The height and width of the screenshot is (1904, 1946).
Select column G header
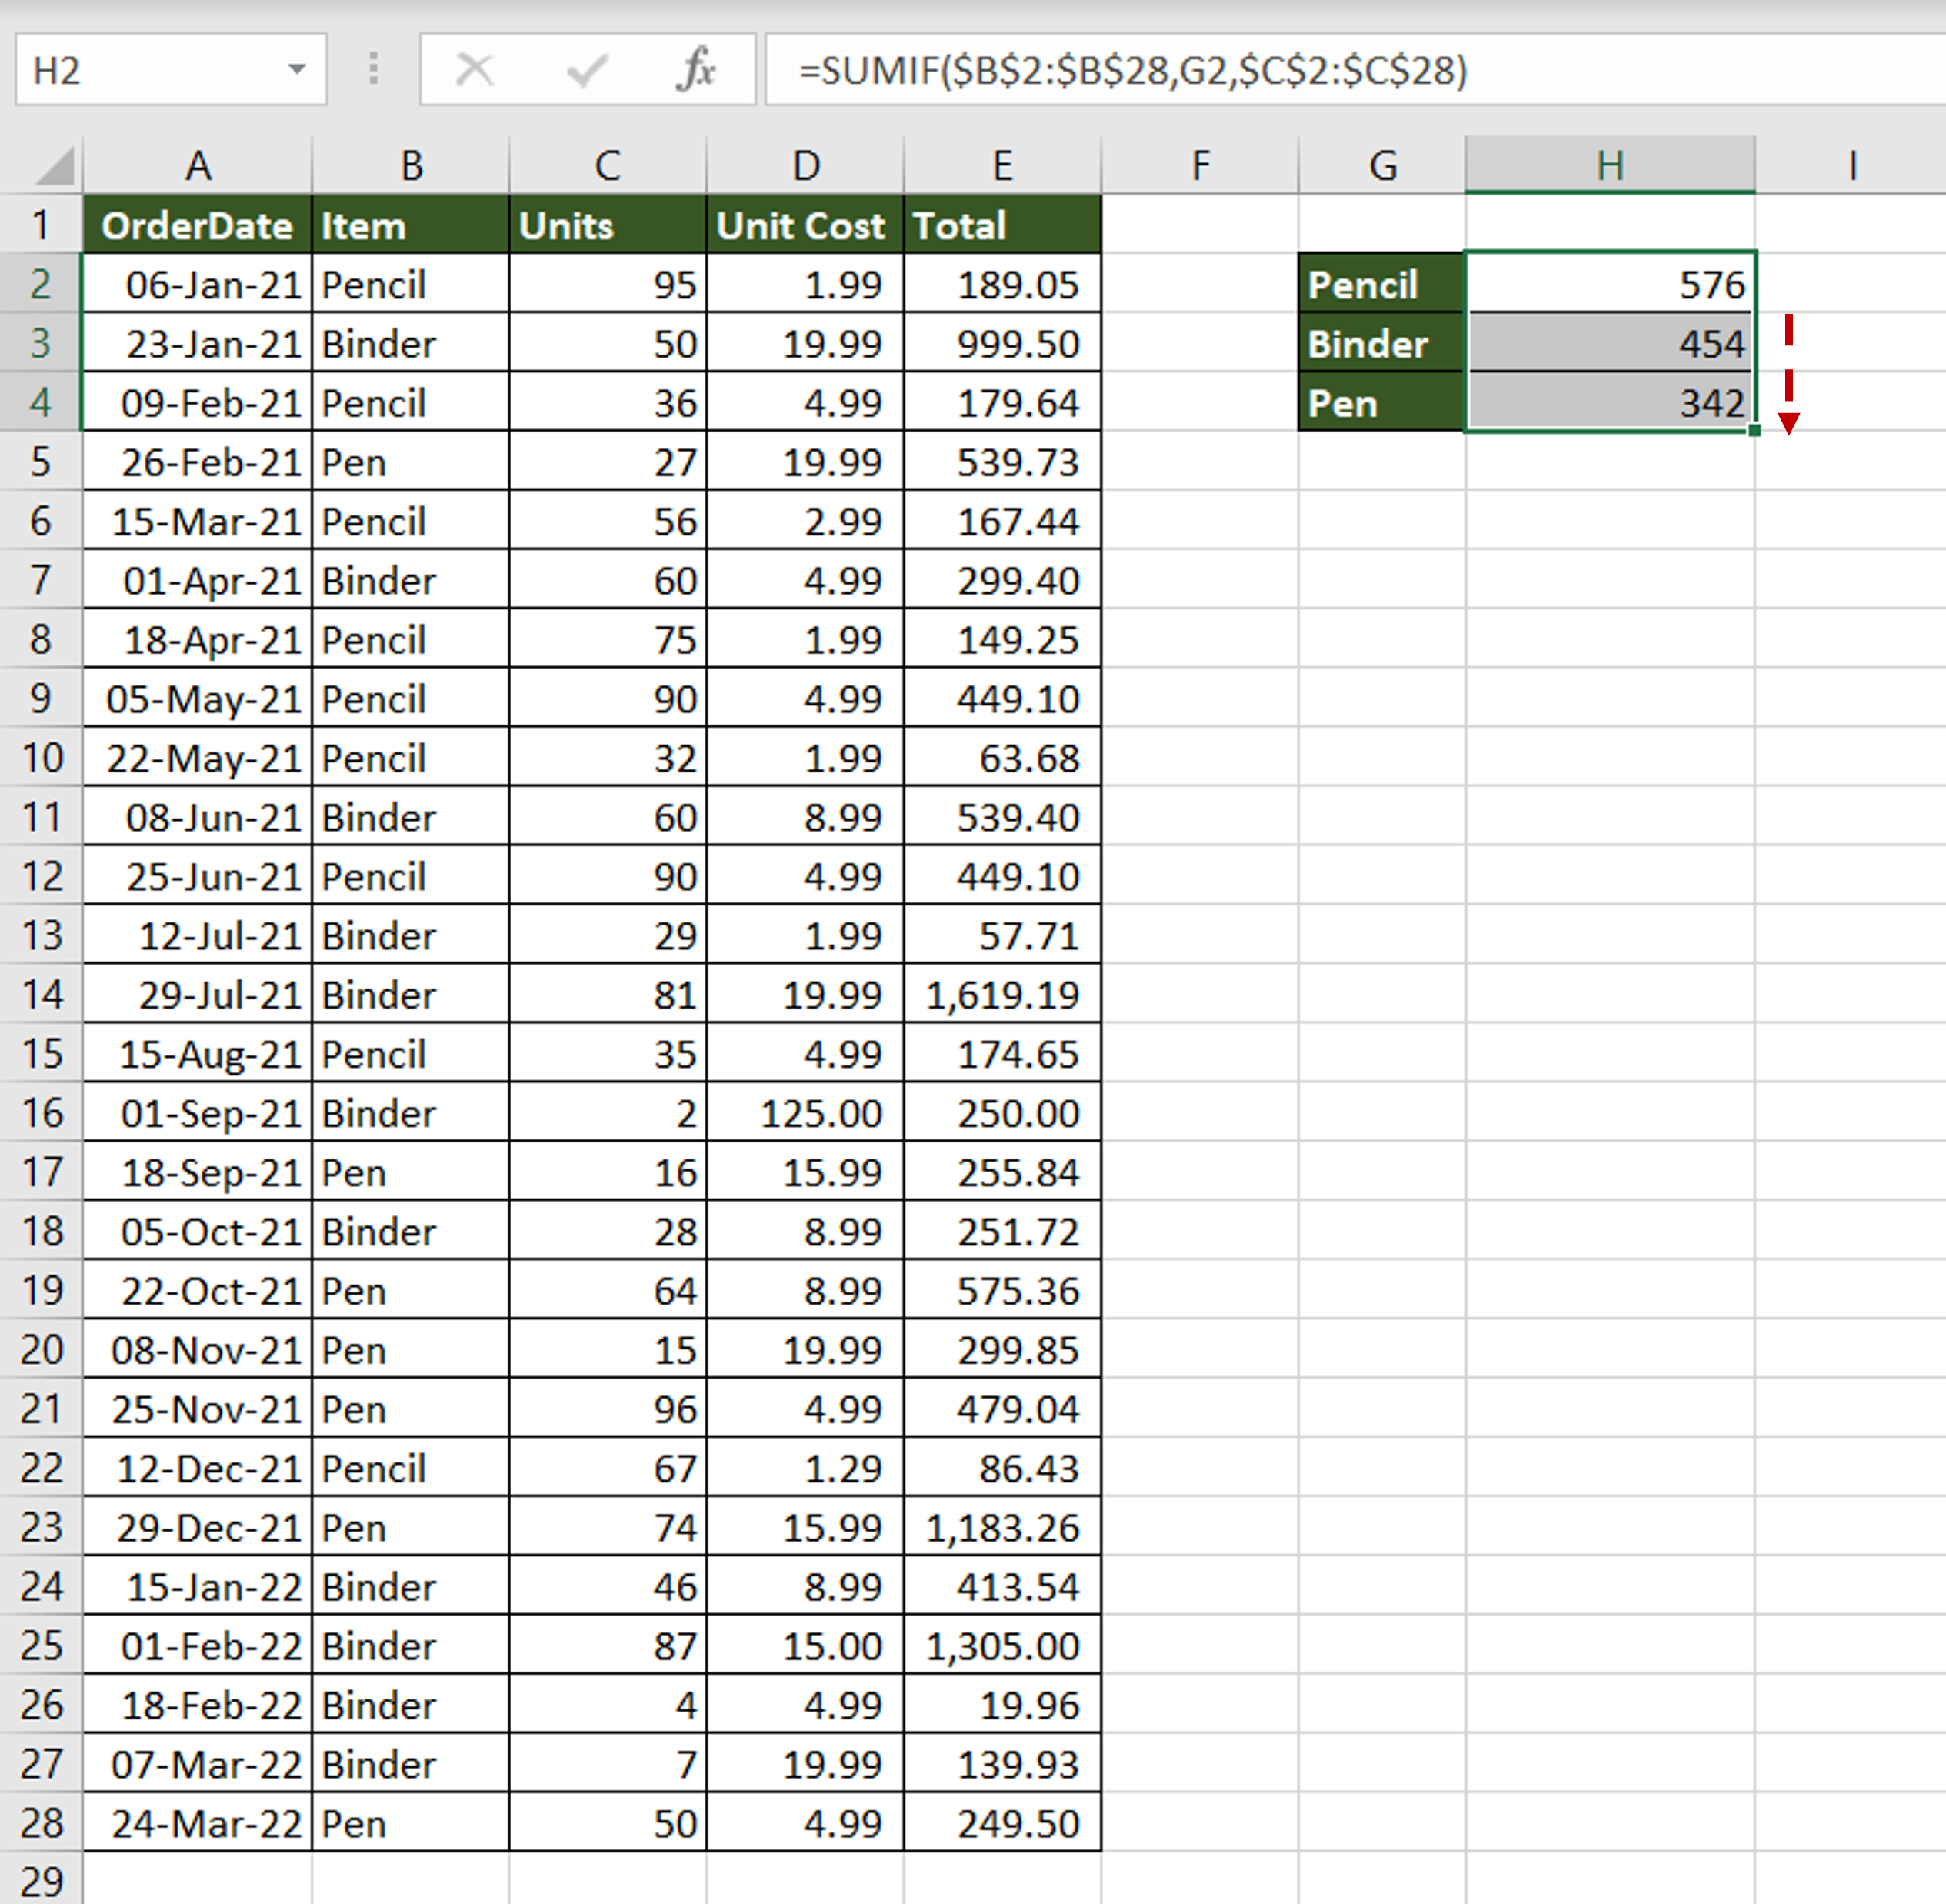coord(1382,165)
